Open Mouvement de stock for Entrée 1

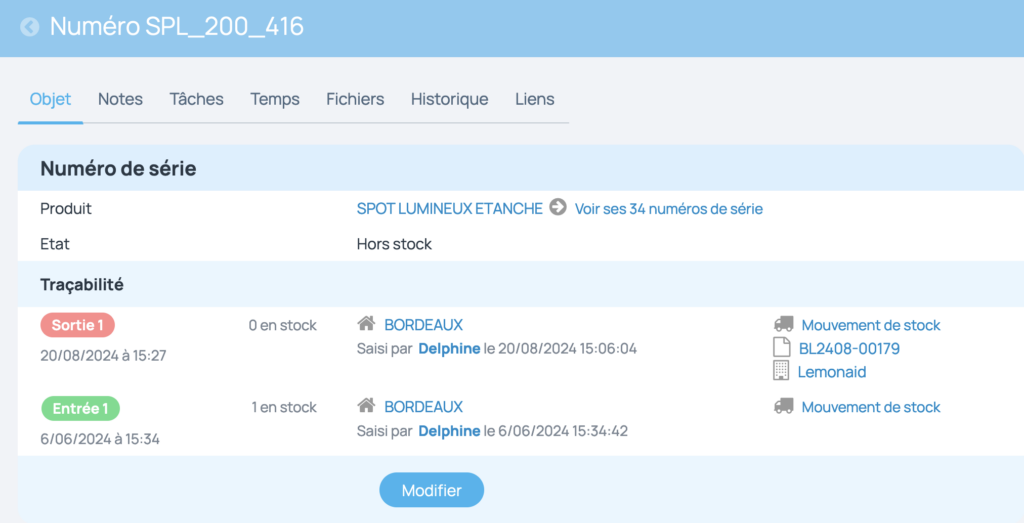click(871, 407)
